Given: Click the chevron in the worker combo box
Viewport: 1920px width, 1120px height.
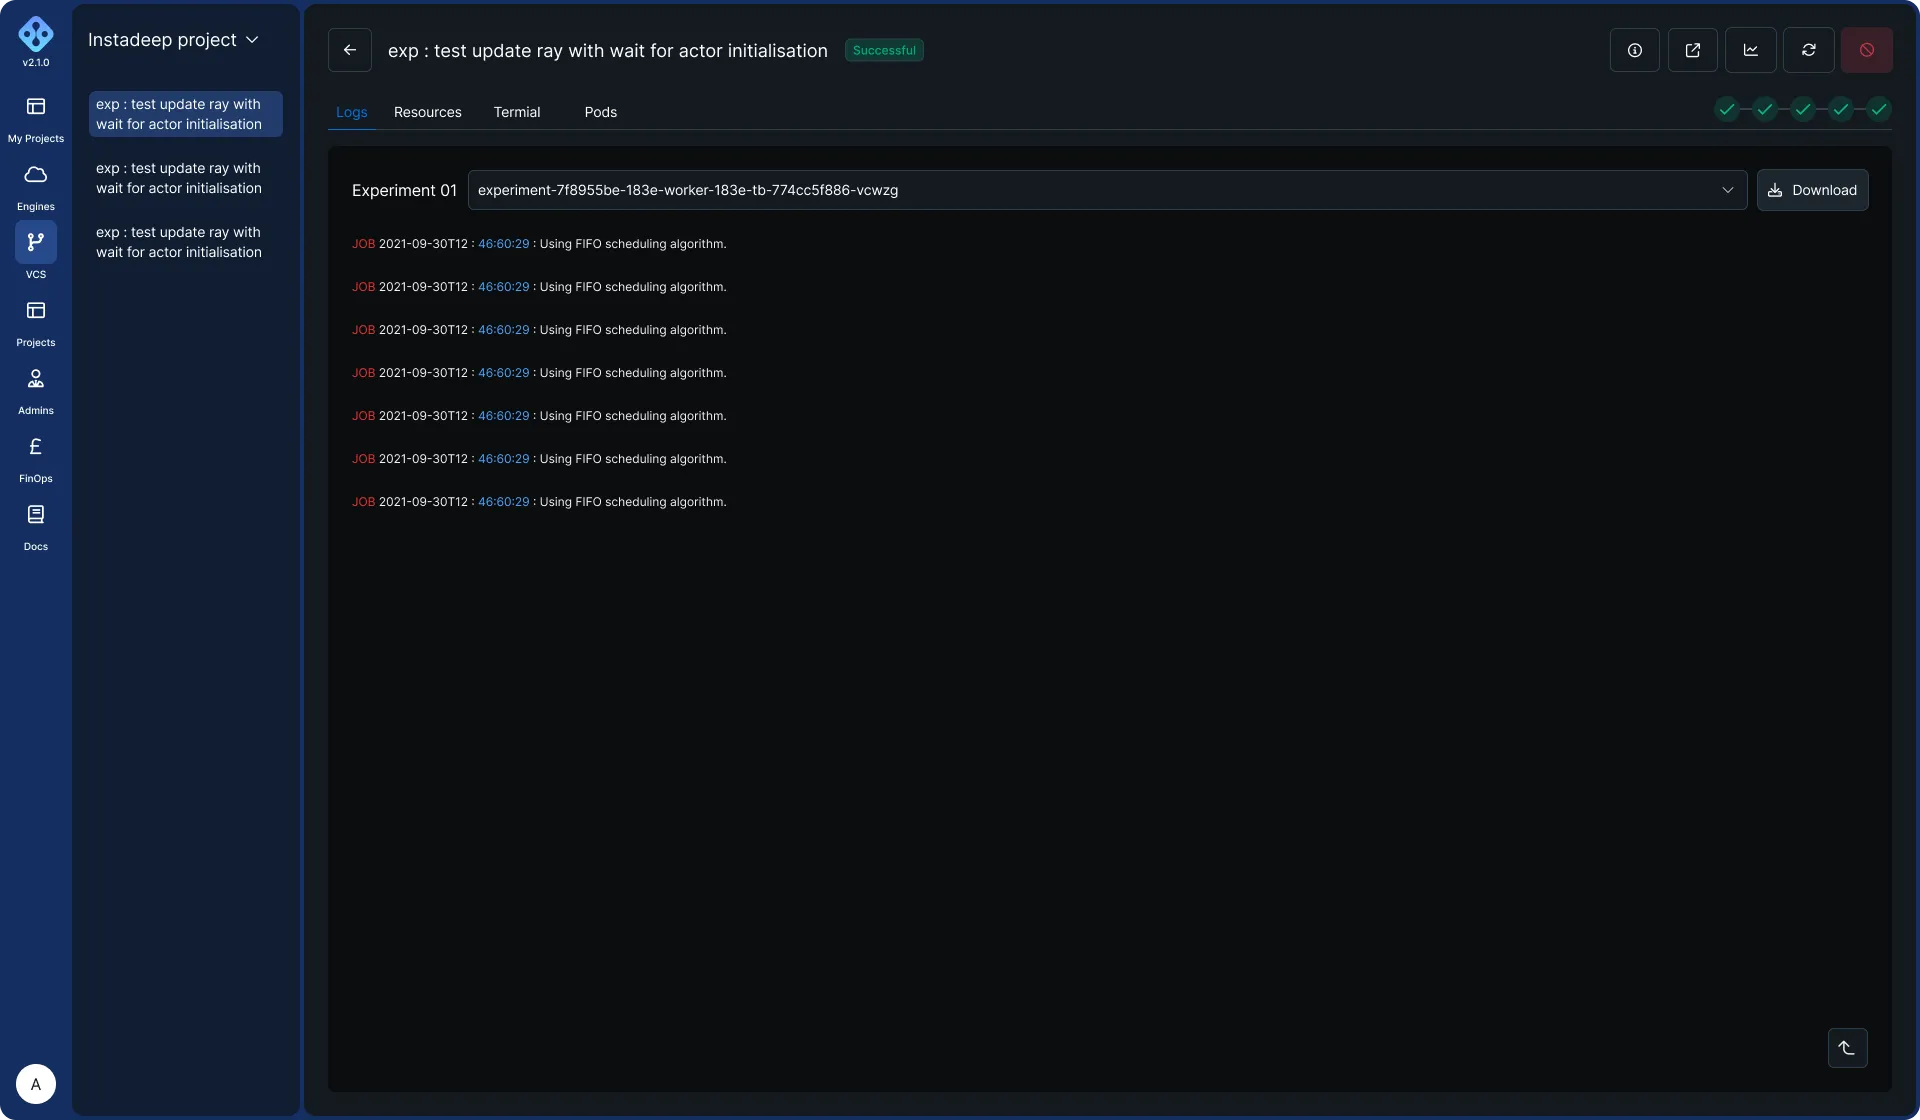Looking at the screenshot, I should click(1727, 190).
